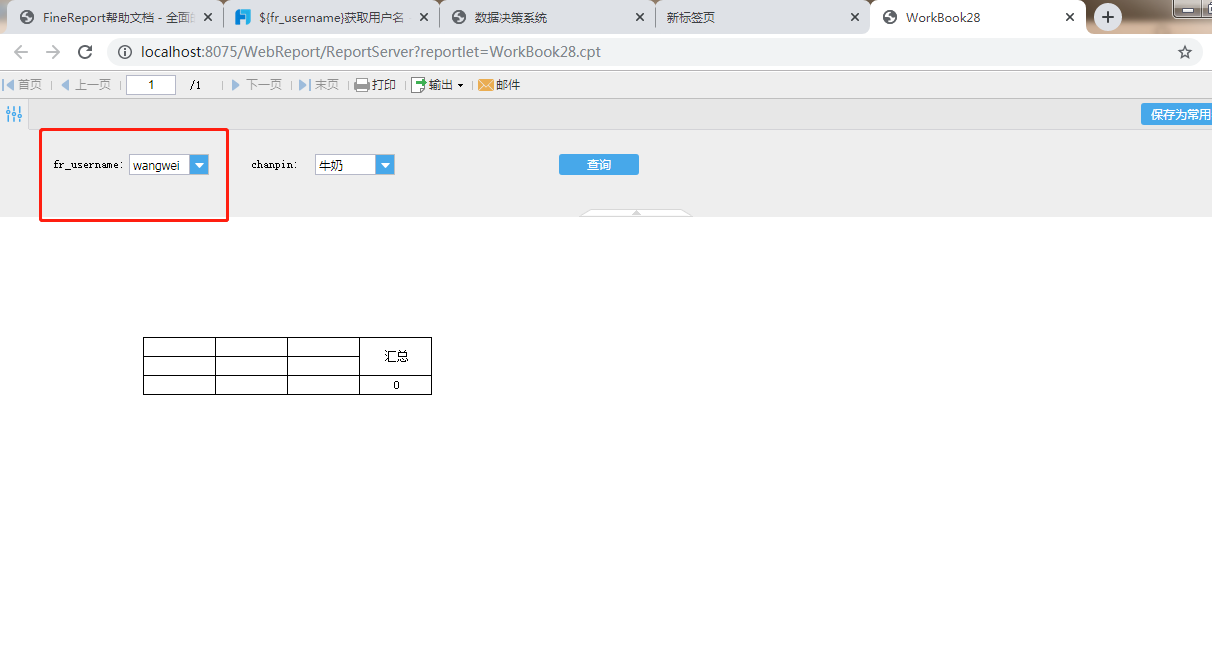Open the fr_username dropdown arrow

coord(199,165)
